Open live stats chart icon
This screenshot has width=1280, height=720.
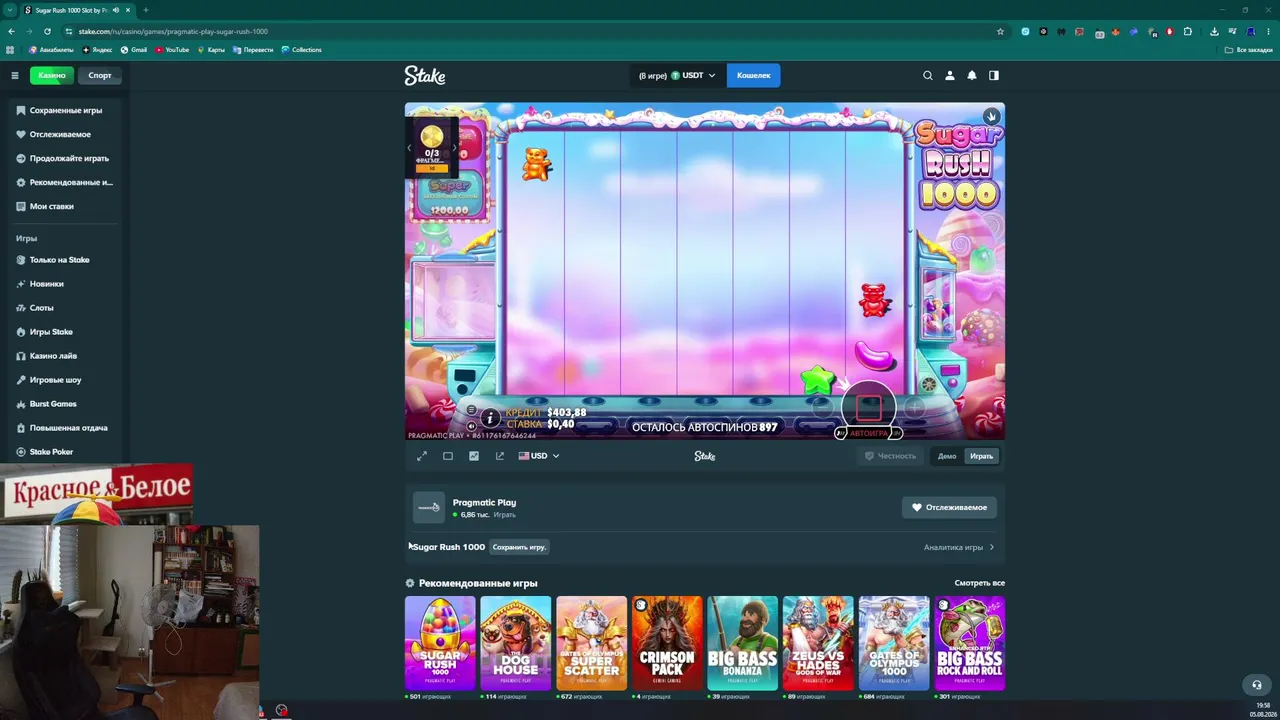click(474, 456)
